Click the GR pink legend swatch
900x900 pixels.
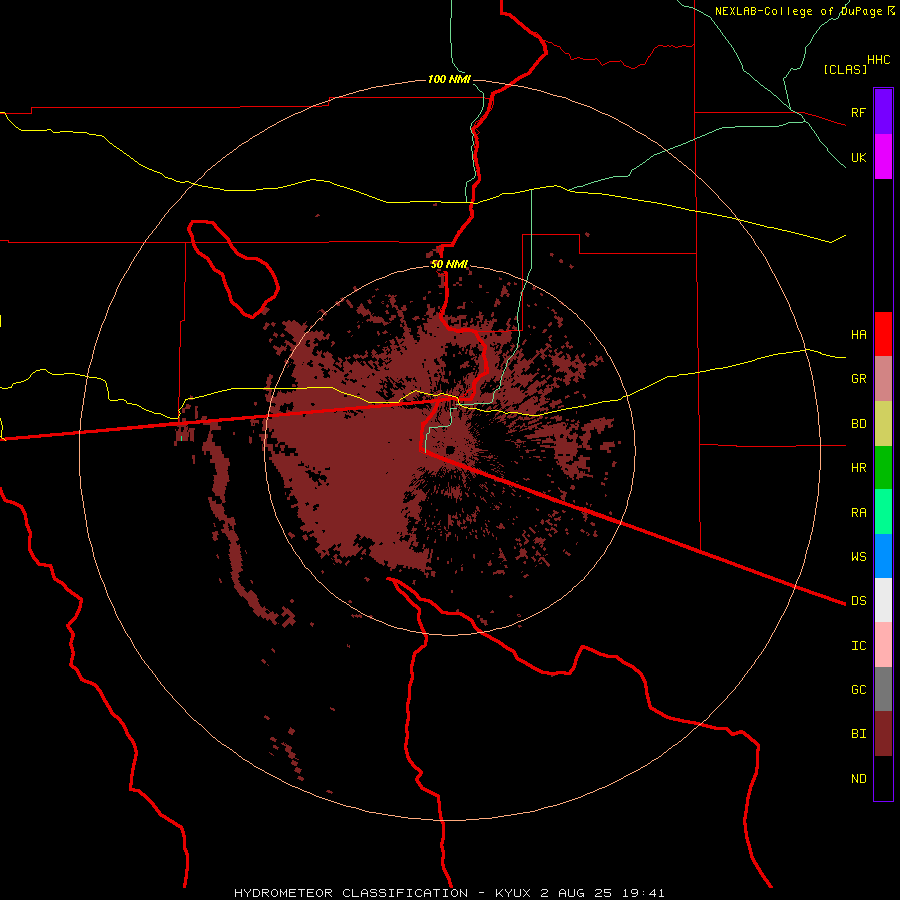tap(883, 379)
